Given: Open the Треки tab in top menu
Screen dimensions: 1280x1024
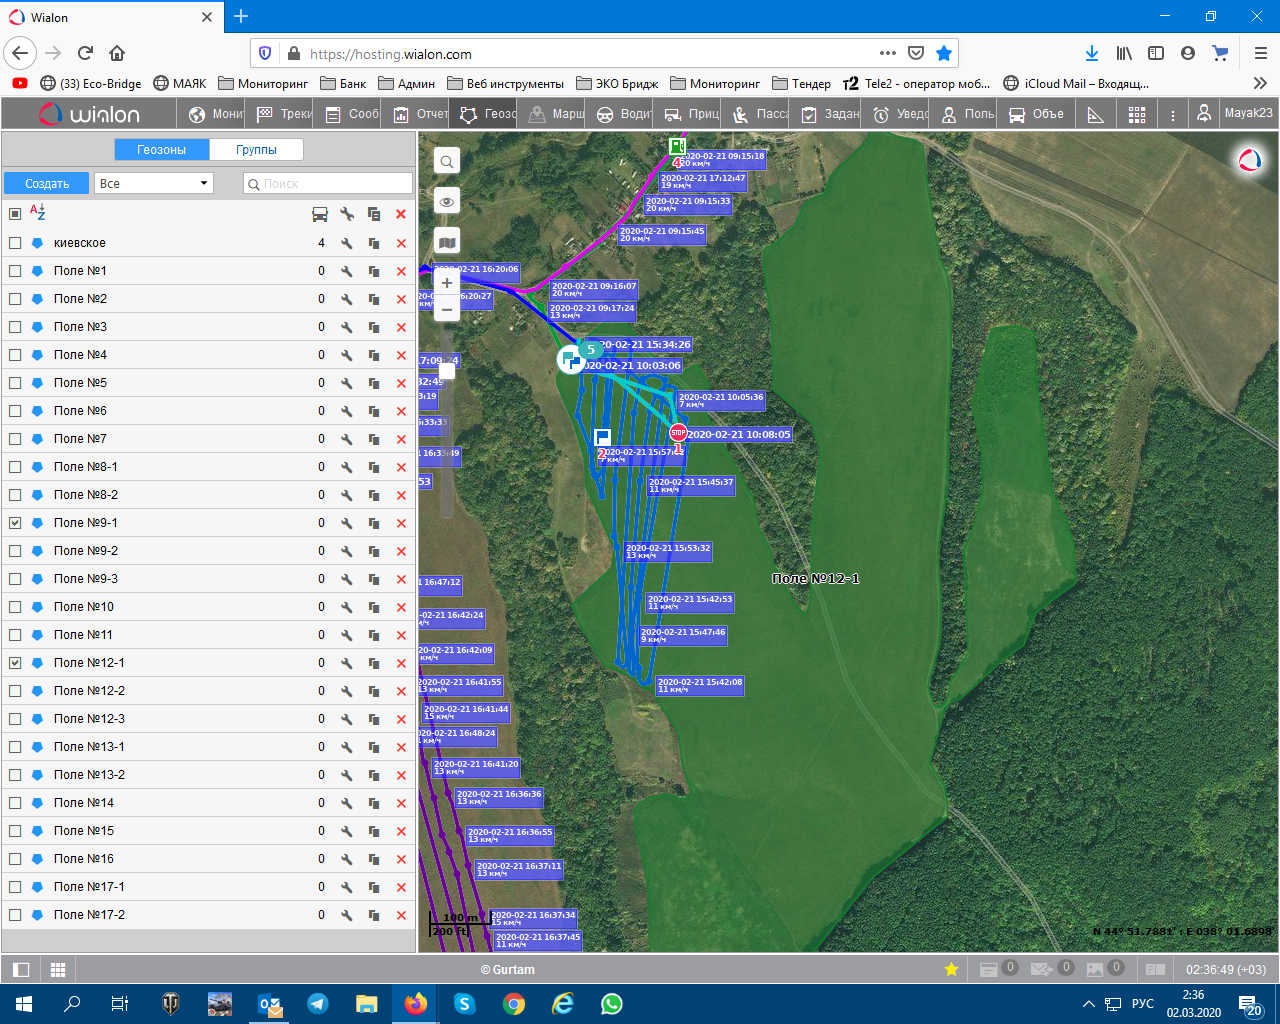Looking at the screenshot, I should (284, 114).
